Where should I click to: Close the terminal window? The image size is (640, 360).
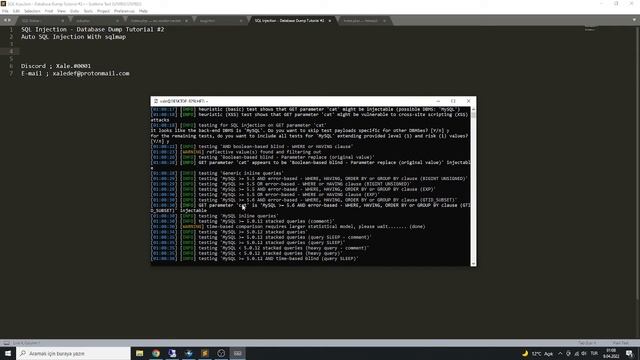469,101
